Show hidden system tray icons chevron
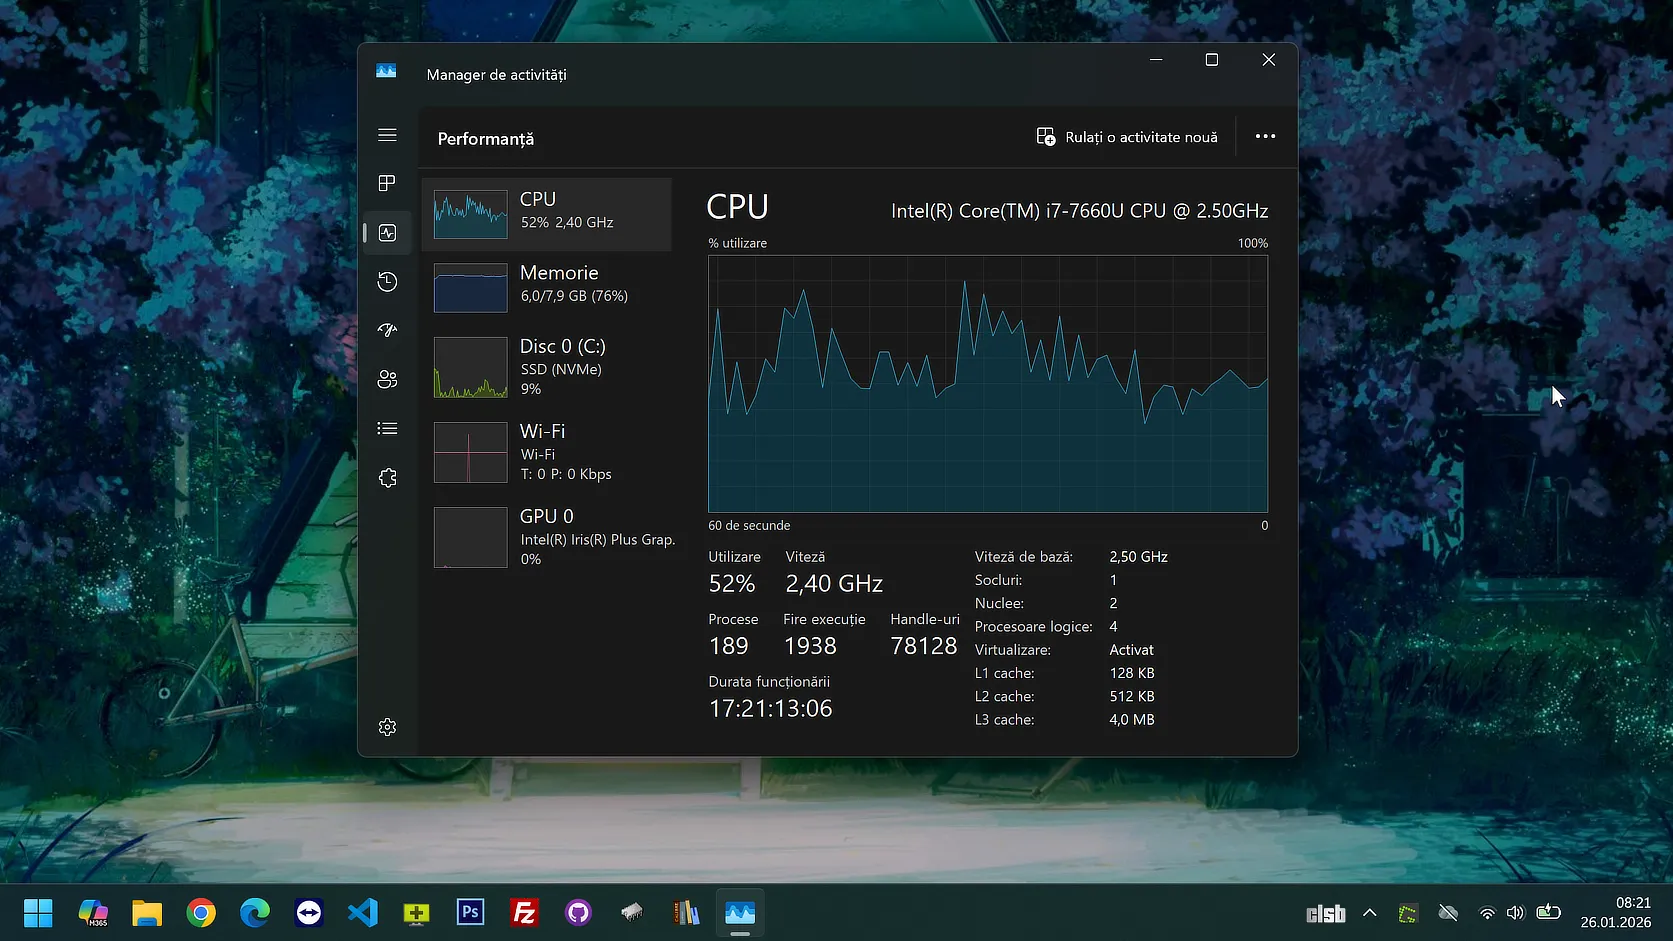Viewport: 1673px width, 941px height. (1369, 913)
